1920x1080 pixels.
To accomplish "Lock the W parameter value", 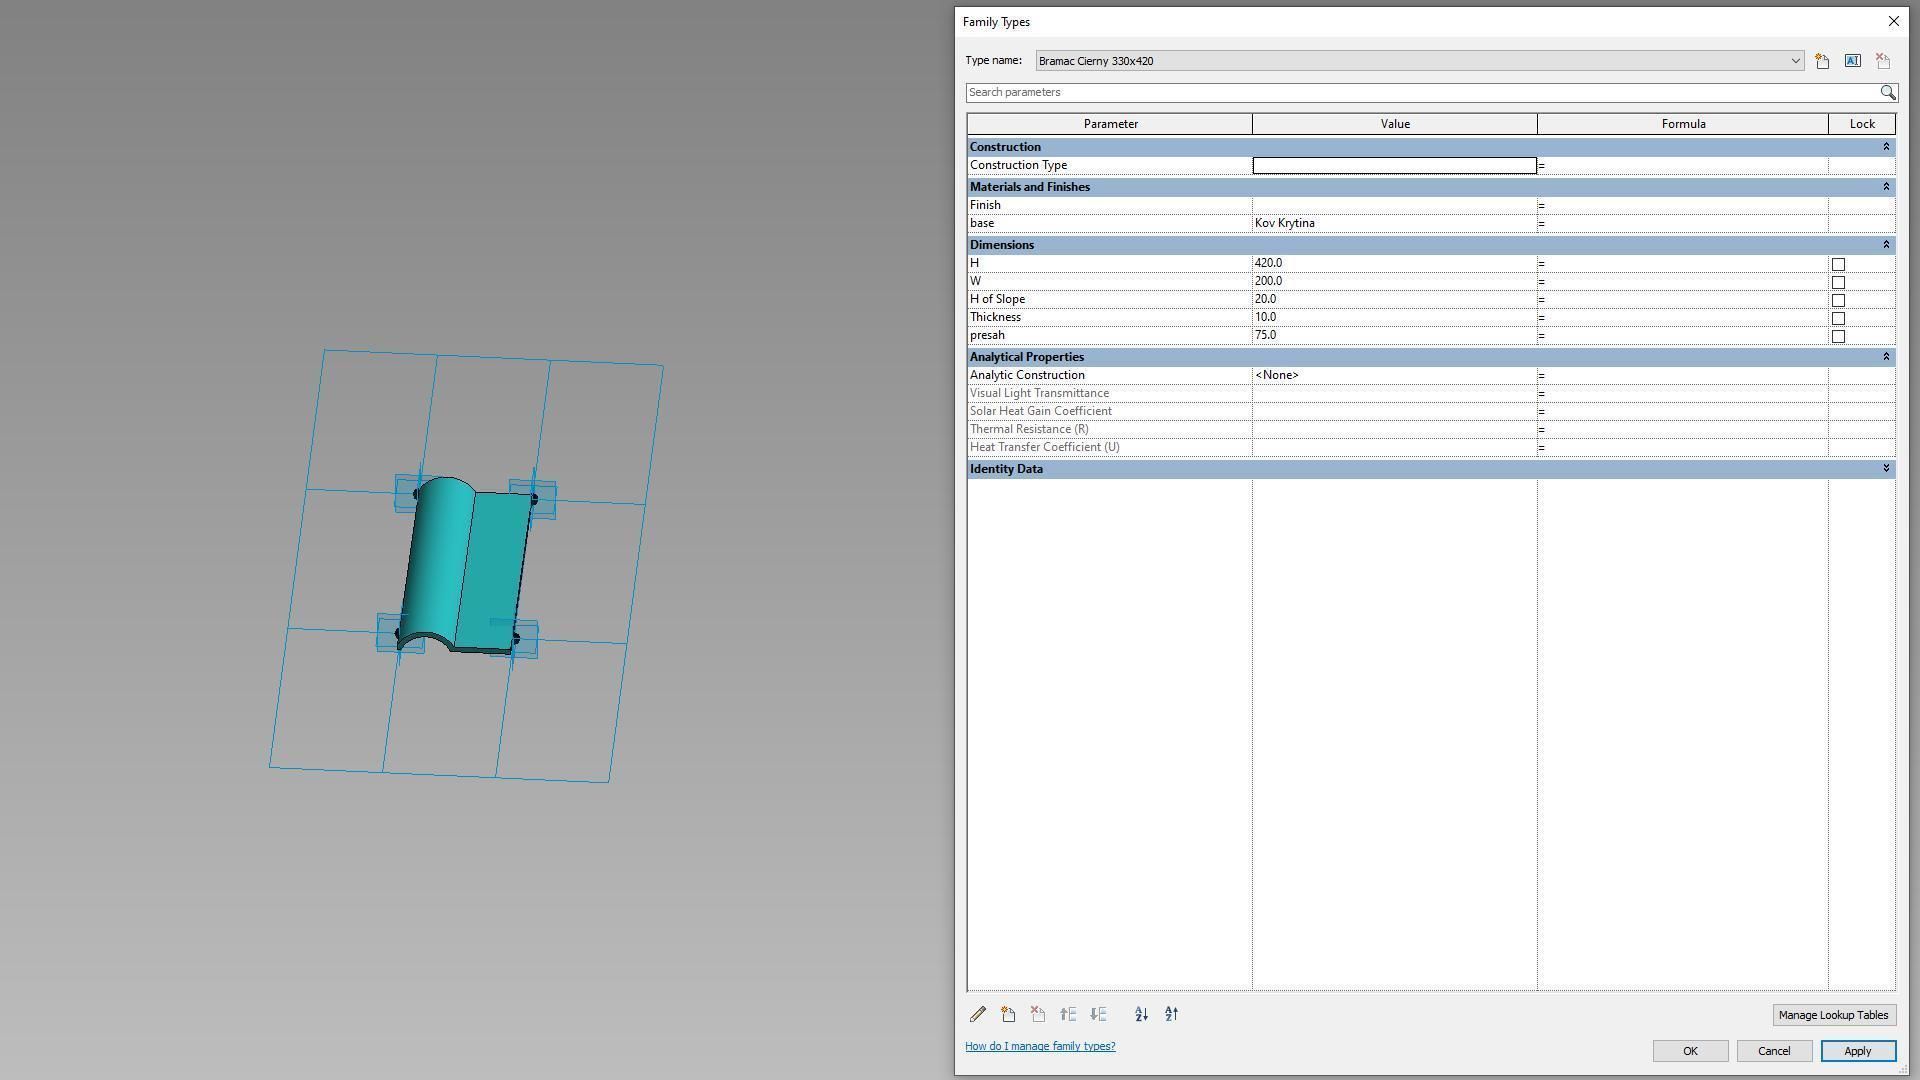I will tap(1838, 282).
